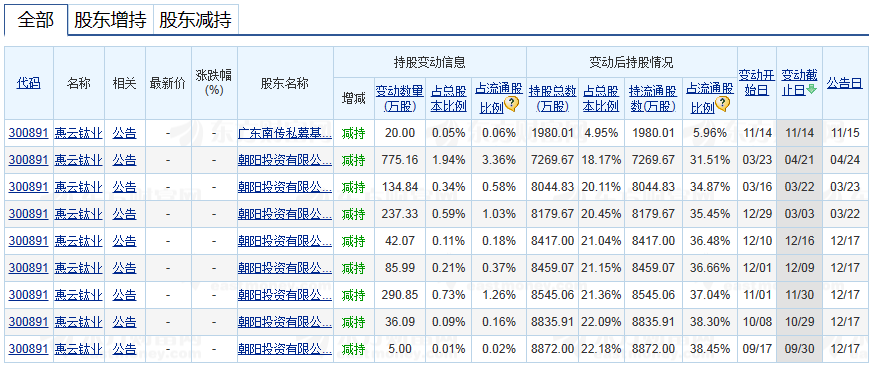This screenshot has height=366, width=871.
Task: Click the 3.36% cell
Action: click(499, 161)
